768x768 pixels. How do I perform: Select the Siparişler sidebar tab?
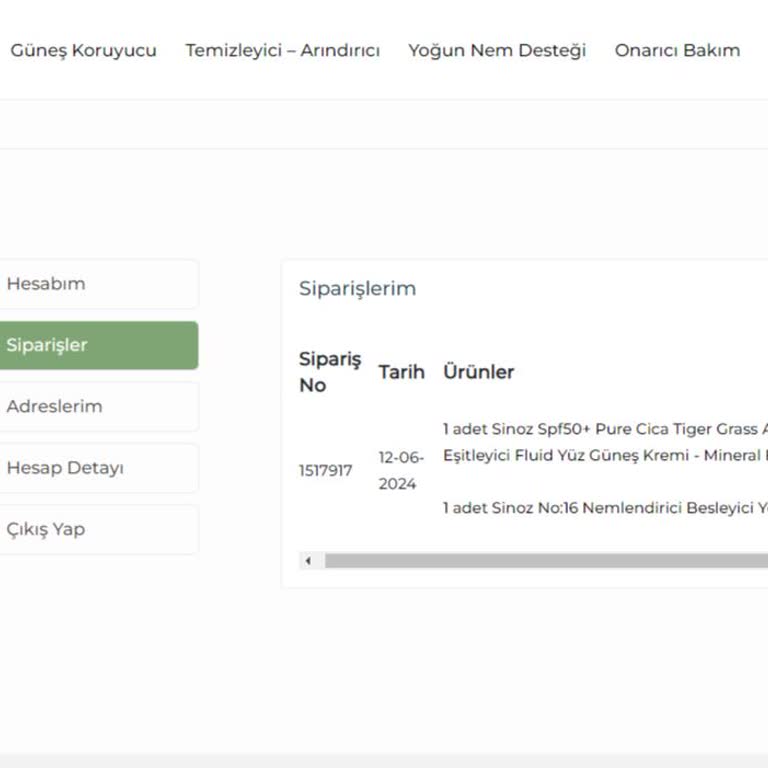tap(47, 345)
